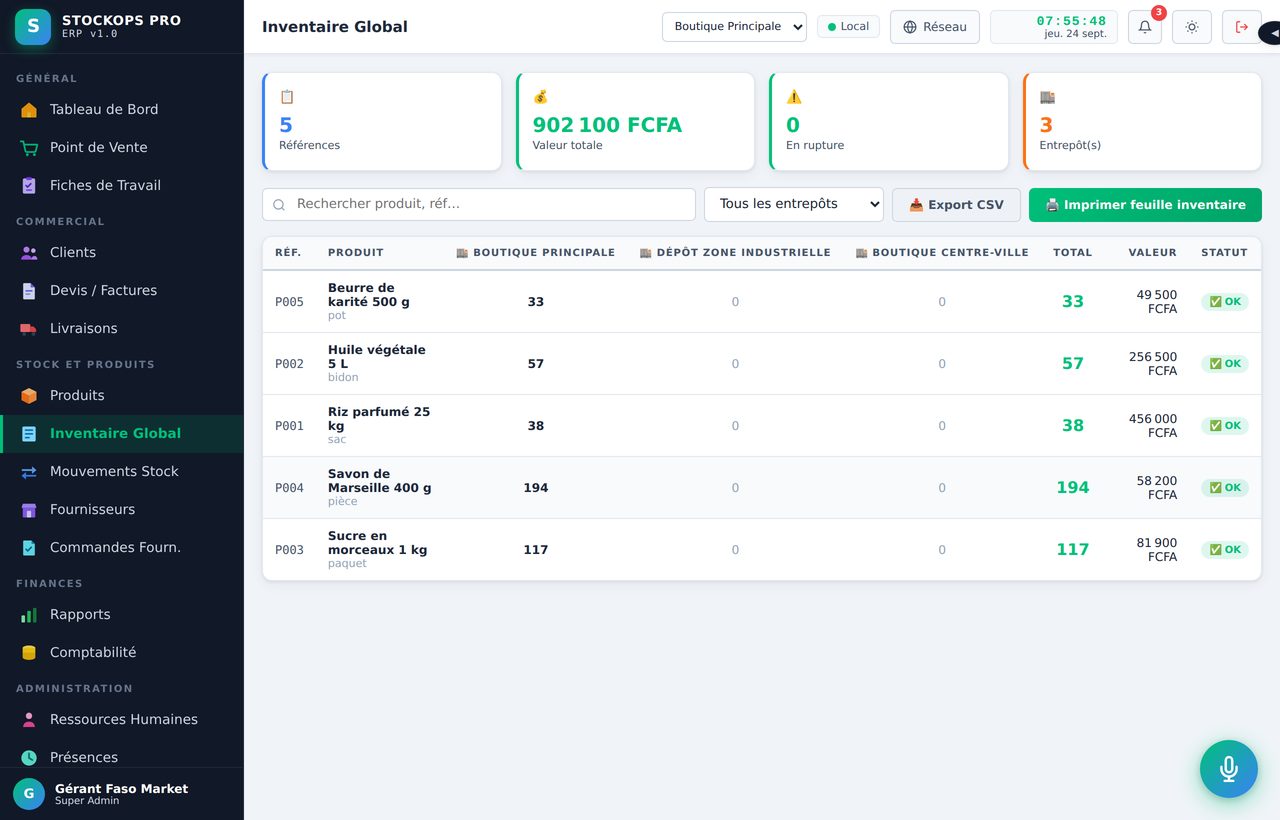Click the 07:55:48 clock display
The width and height of the screenshot is (1280, 820).
coord(1071,21)
